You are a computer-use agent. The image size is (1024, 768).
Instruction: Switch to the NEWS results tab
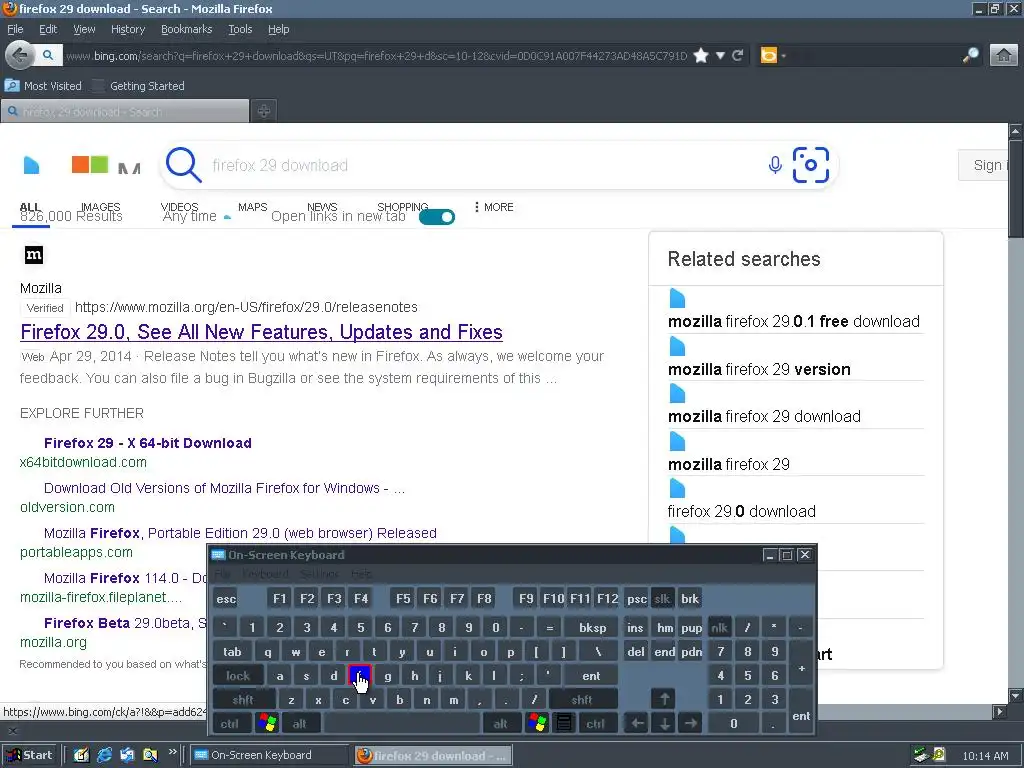click(322, 207)
